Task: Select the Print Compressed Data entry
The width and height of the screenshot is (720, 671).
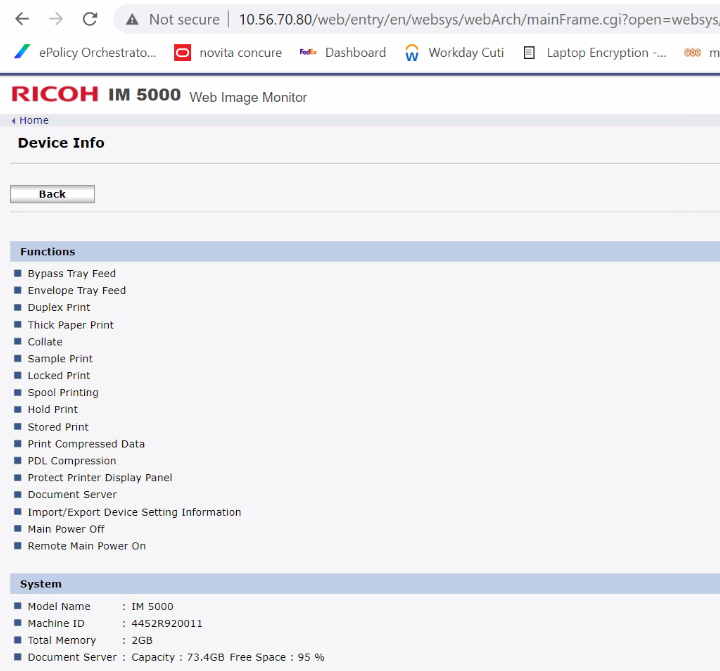Action: point(86,444)
